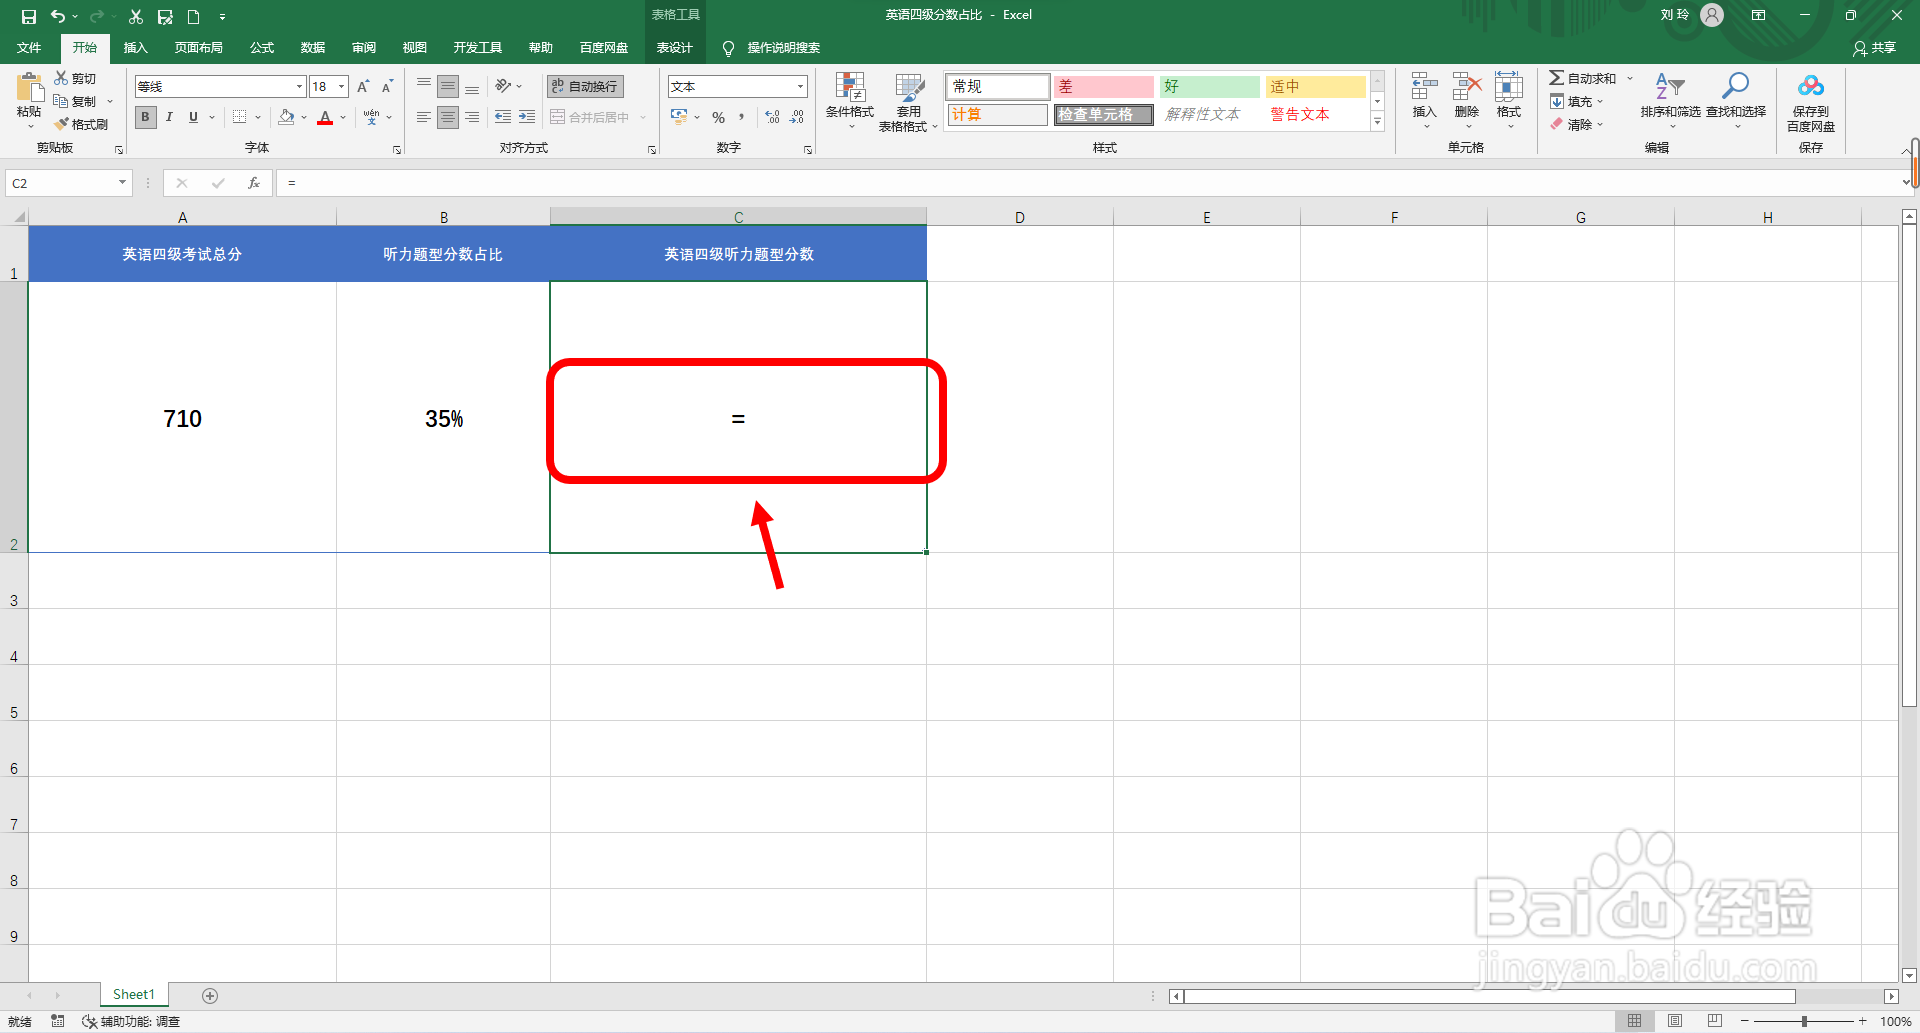This screenshot has height=1033, width=1920.
Task: Click the Save icon in quick access toolbar
Action: coord(29,16)
